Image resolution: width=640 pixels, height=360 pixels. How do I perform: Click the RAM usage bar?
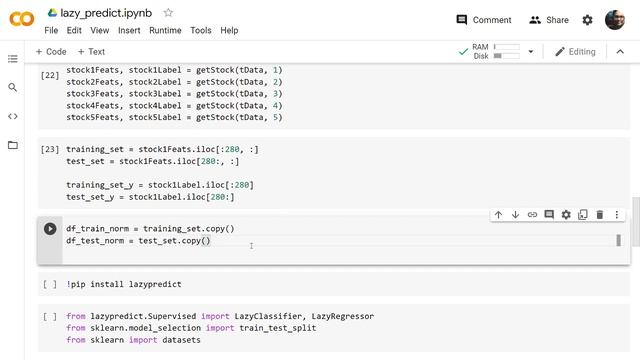507,47
